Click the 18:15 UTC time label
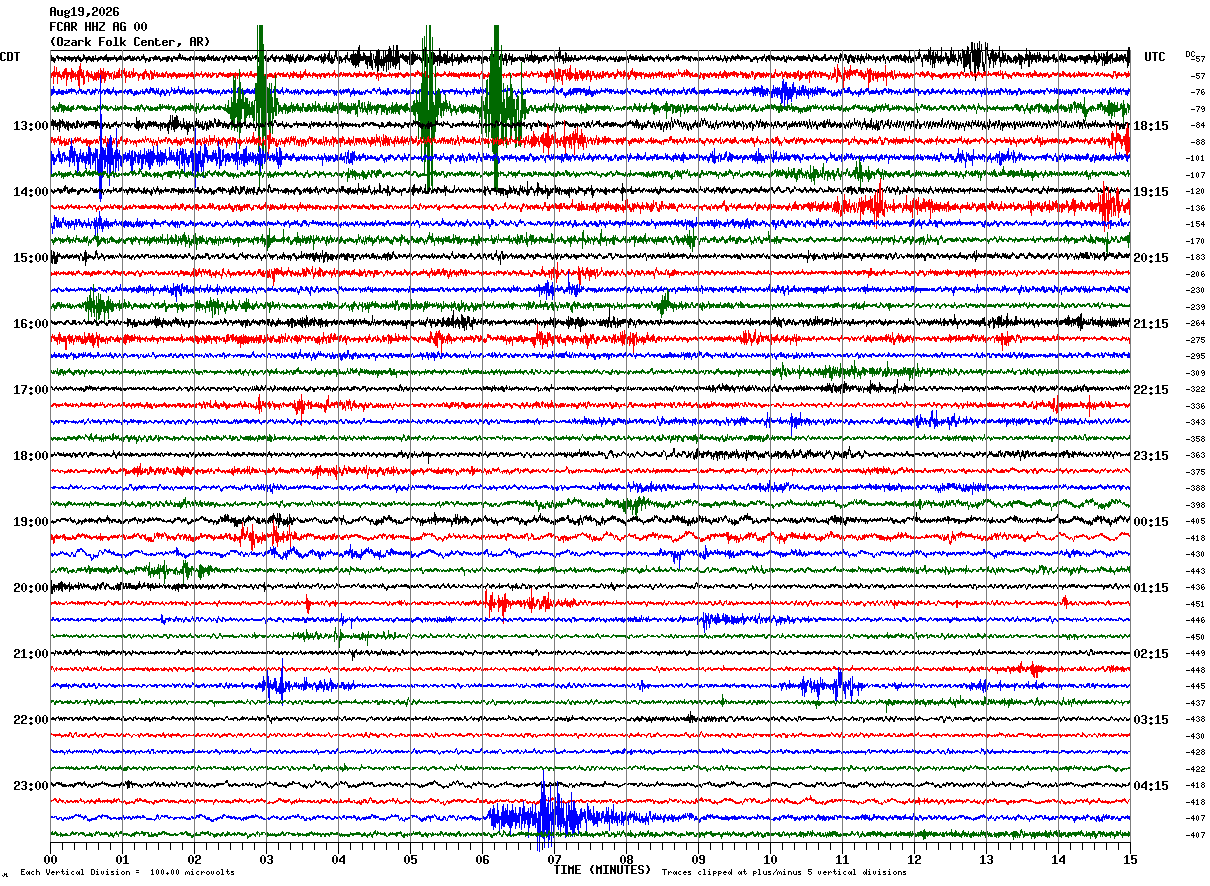 point(1151,126)
